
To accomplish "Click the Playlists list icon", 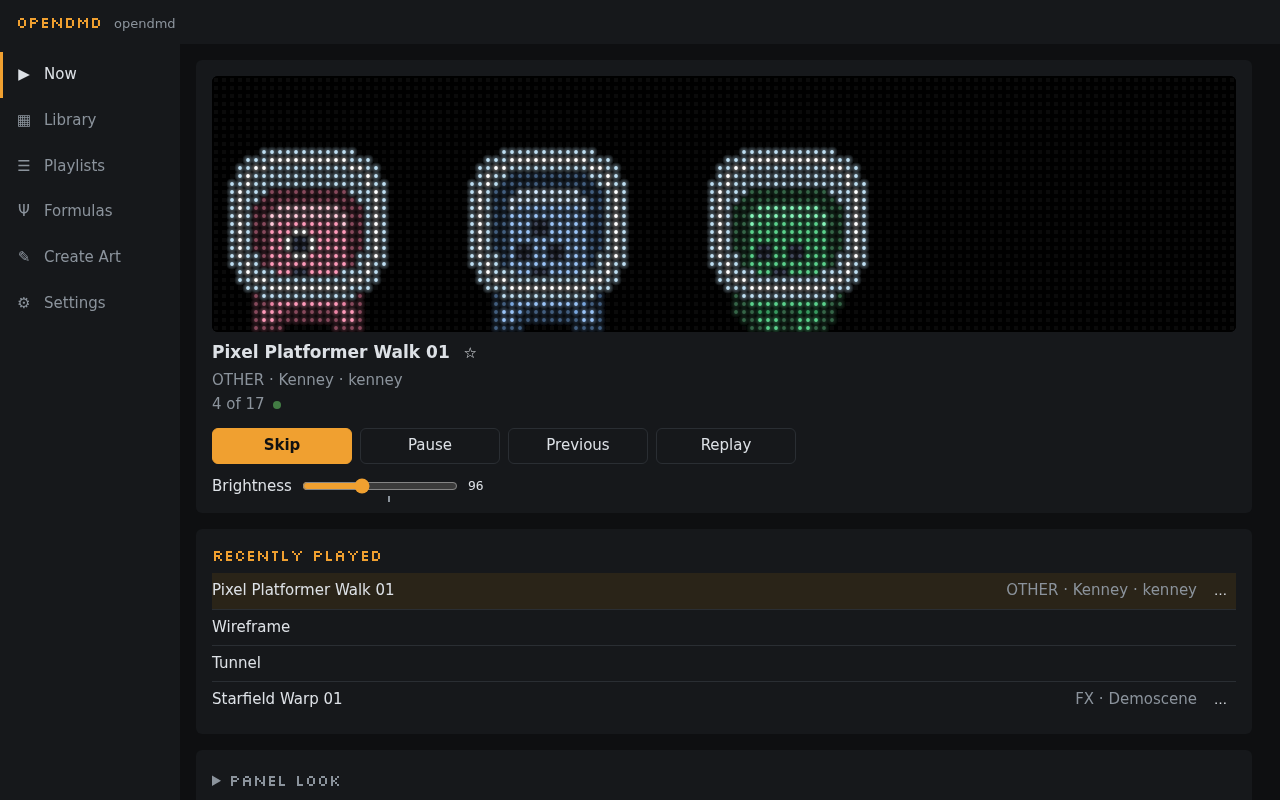I will [x=24, y=166].
